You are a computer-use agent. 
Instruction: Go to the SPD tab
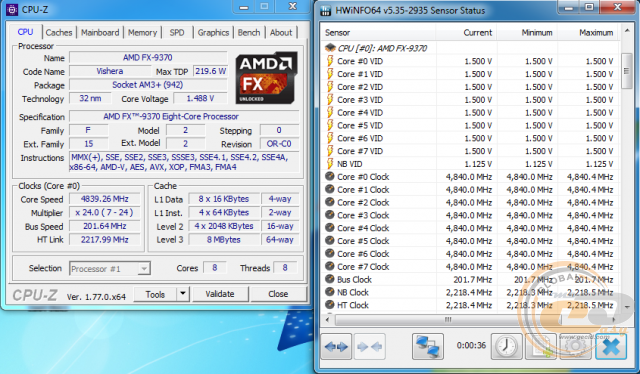click(x=177, y=33)
